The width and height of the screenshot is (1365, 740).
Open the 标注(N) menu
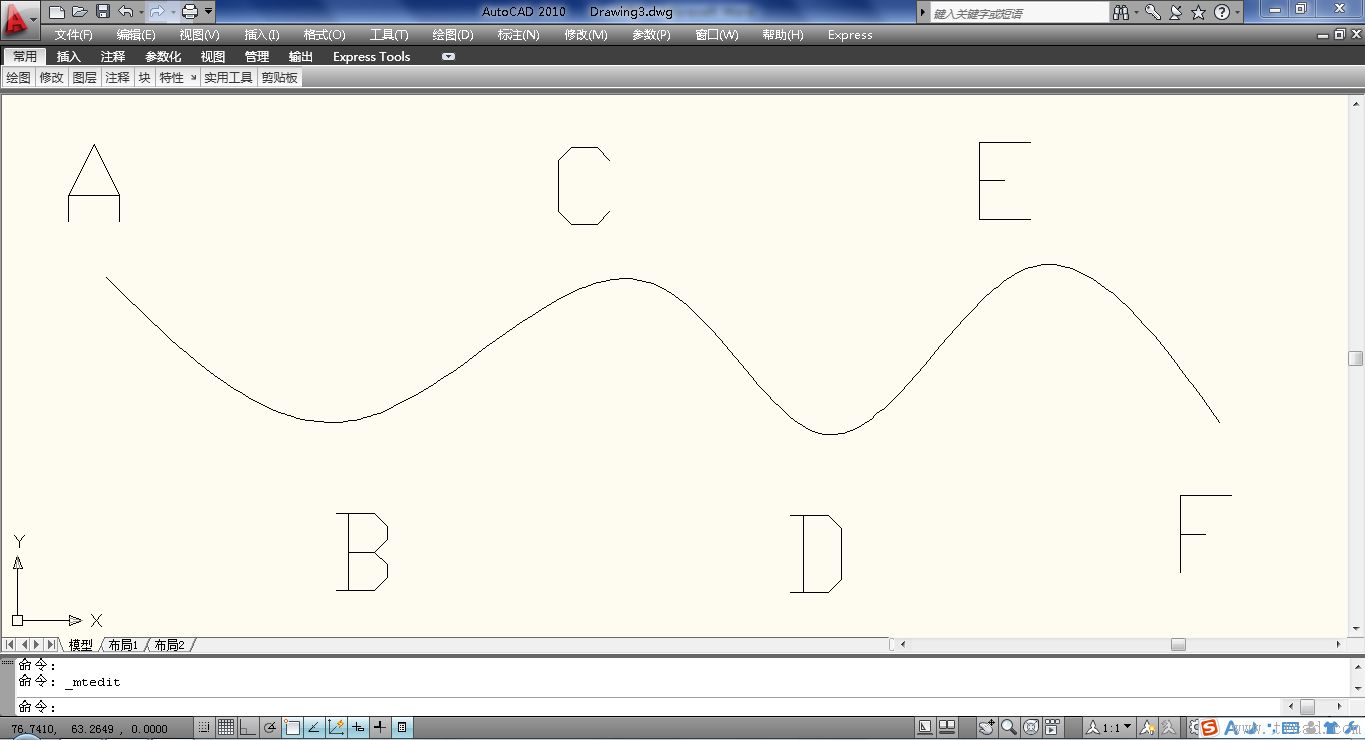pyautogui.click(x=518, y=35)
